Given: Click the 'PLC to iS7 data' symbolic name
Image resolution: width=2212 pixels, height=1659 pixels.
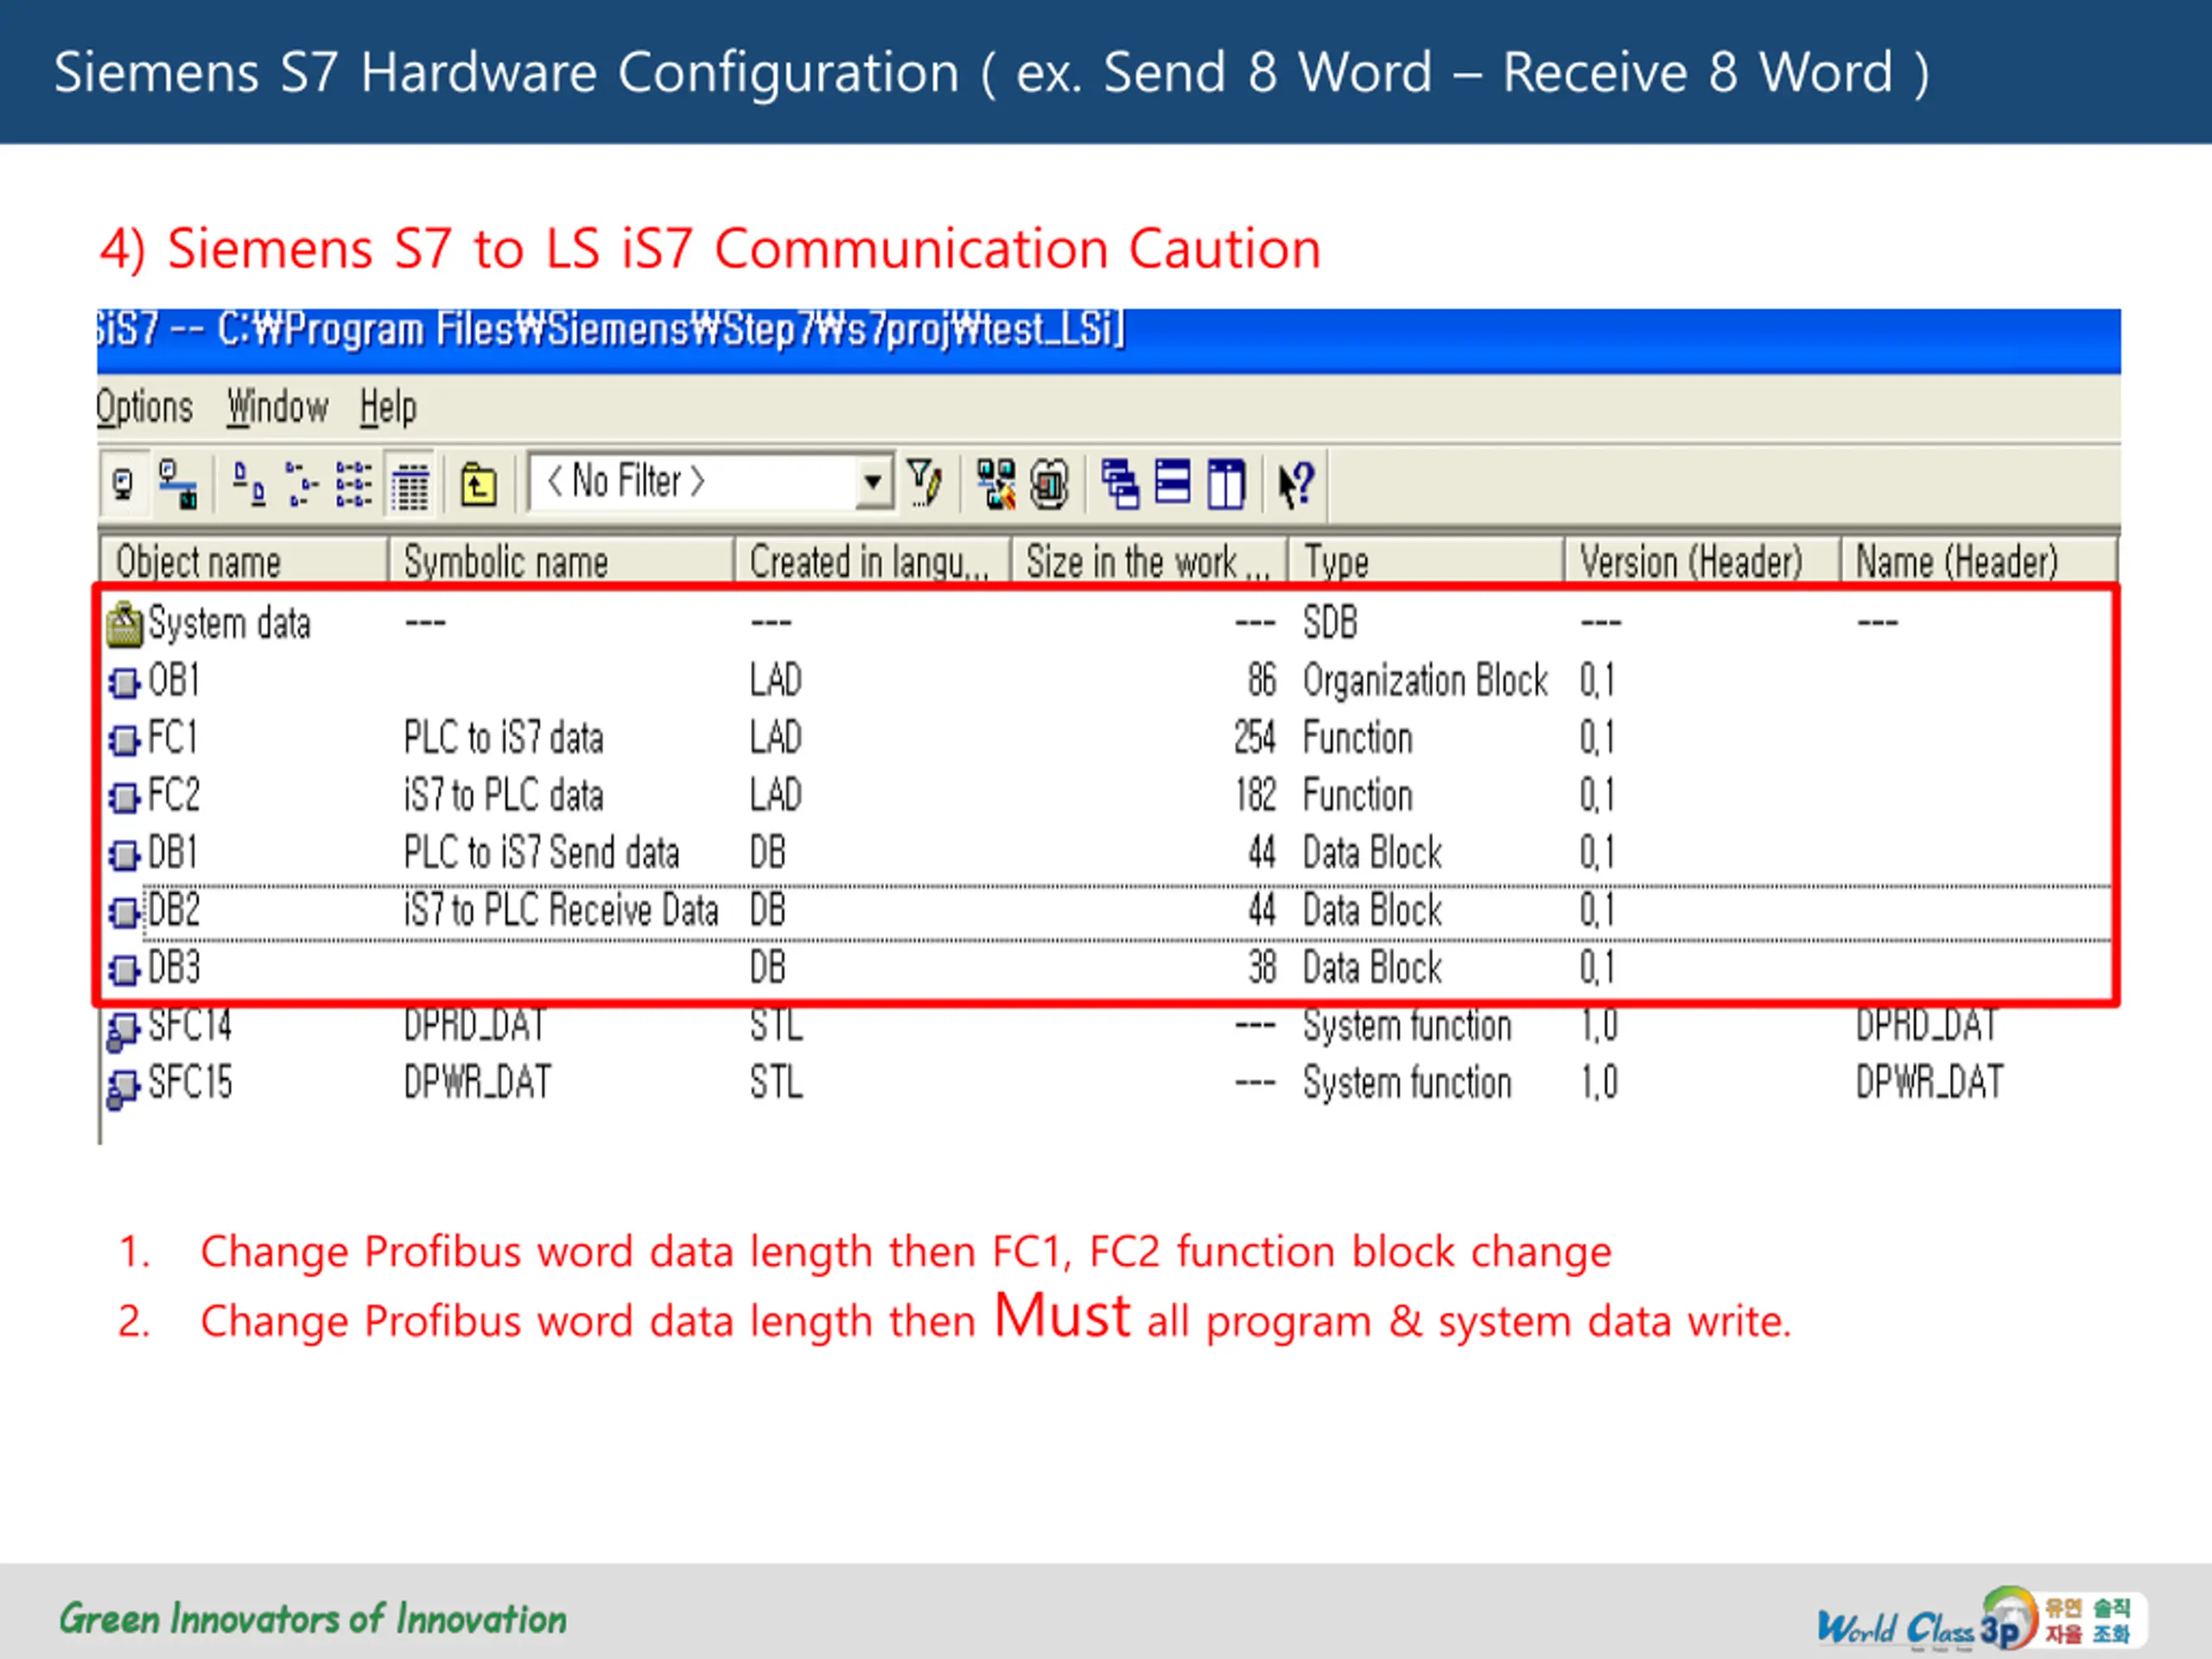Looking at the screenshot, I should pos(503,738).
